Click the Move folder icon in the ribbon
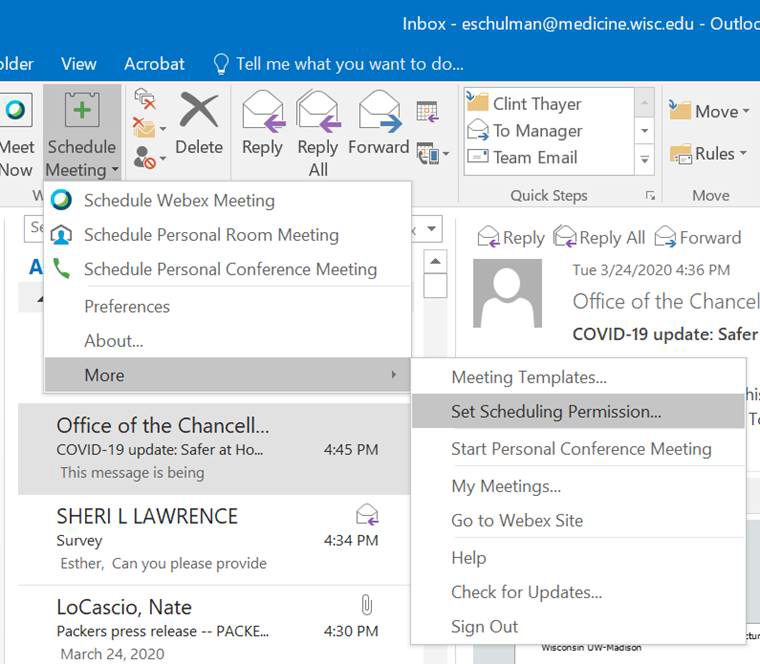 [x=681, y=111]
